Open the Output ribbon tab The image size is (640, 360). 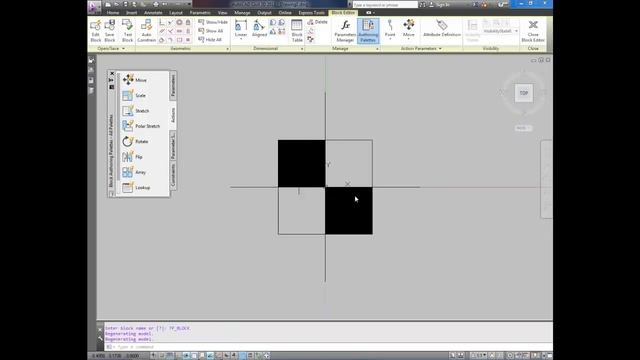tap(264, 13)
